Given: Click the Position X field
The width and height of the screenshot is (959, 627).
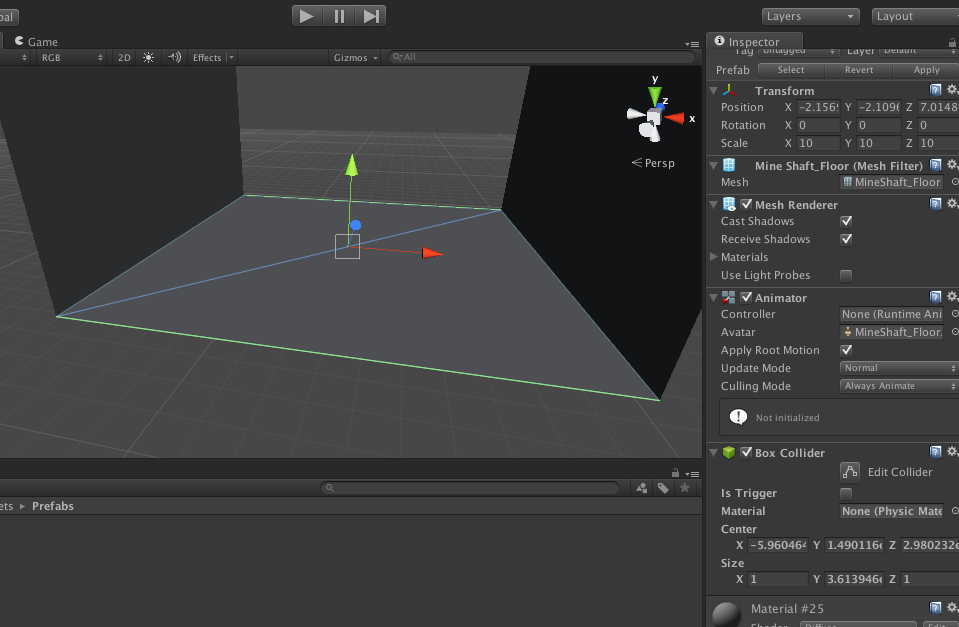Looking at the screenshot, I should 818,107.
